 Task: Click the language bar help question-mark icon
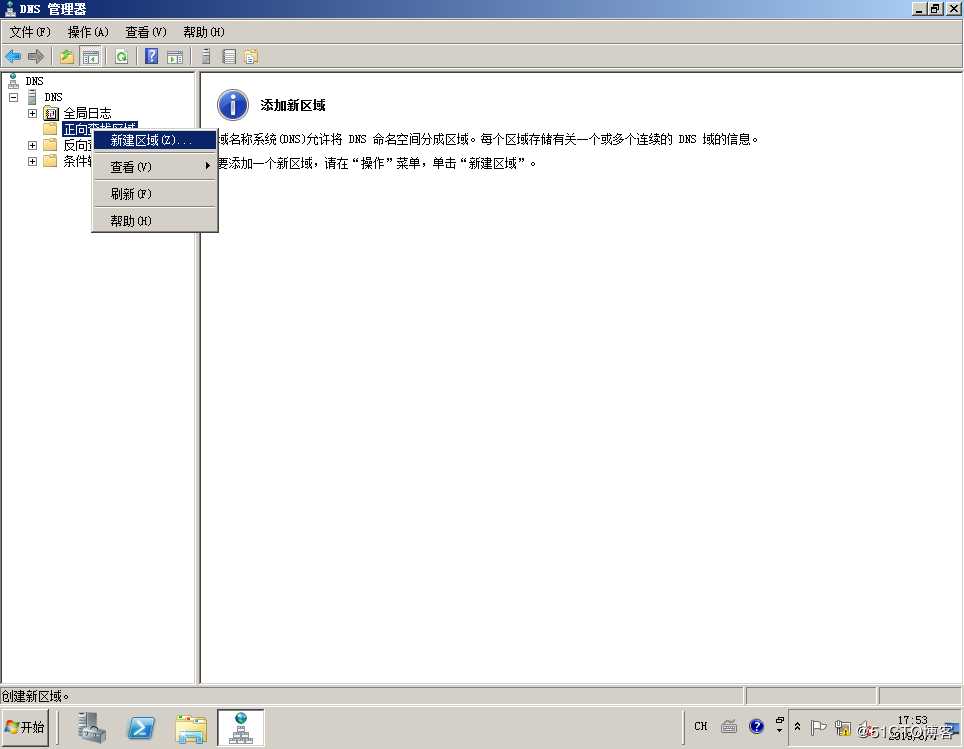coord(756,726)
